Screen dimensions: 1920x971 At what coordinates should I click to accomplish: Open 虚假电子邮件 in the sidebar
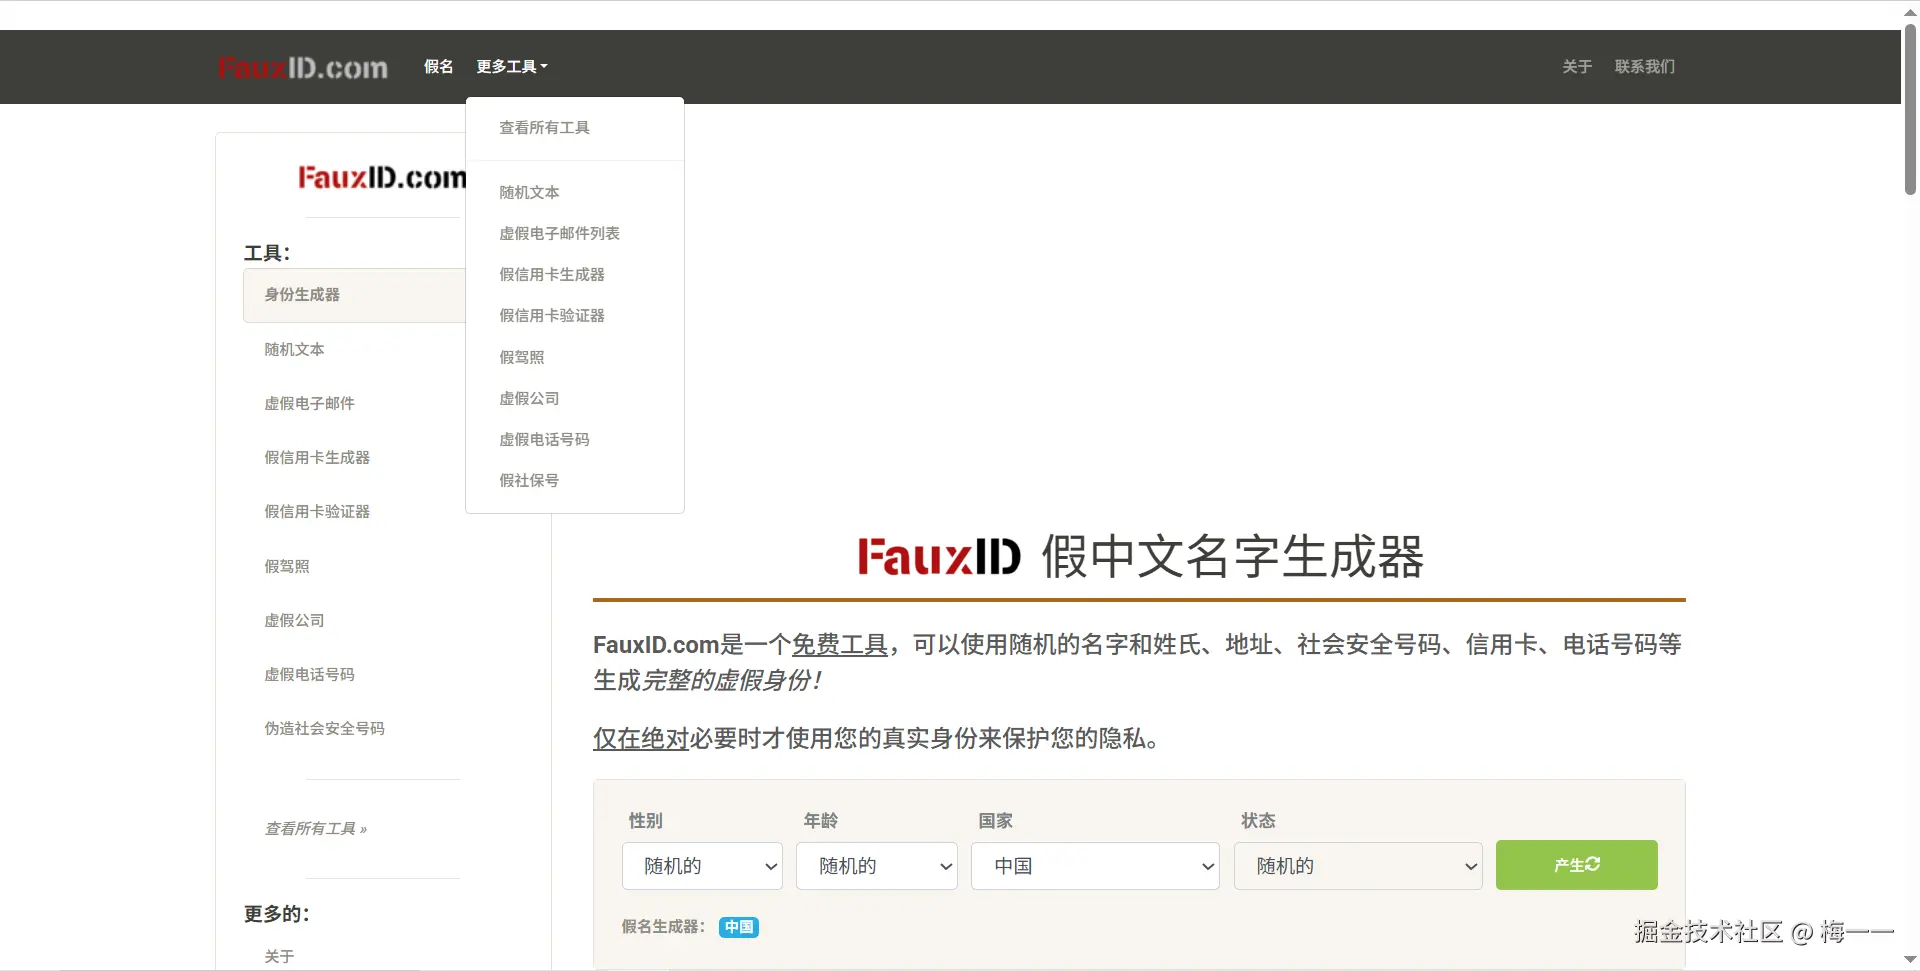click(309, 403)
